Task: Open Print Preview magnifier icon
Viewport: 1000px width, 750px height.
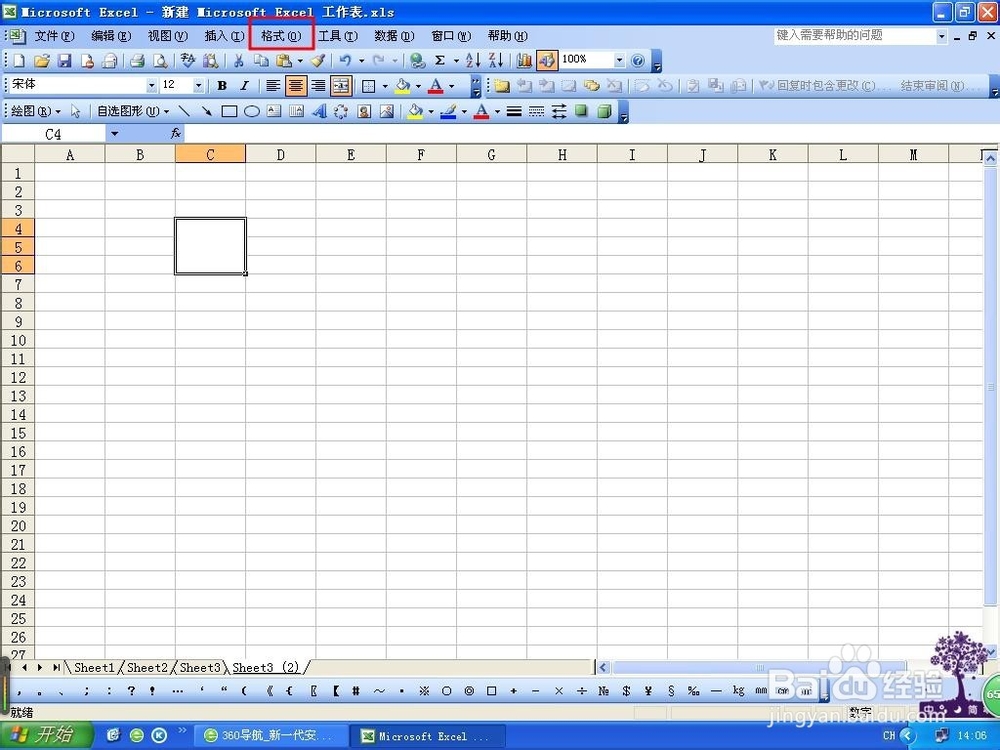Action: 160,61
